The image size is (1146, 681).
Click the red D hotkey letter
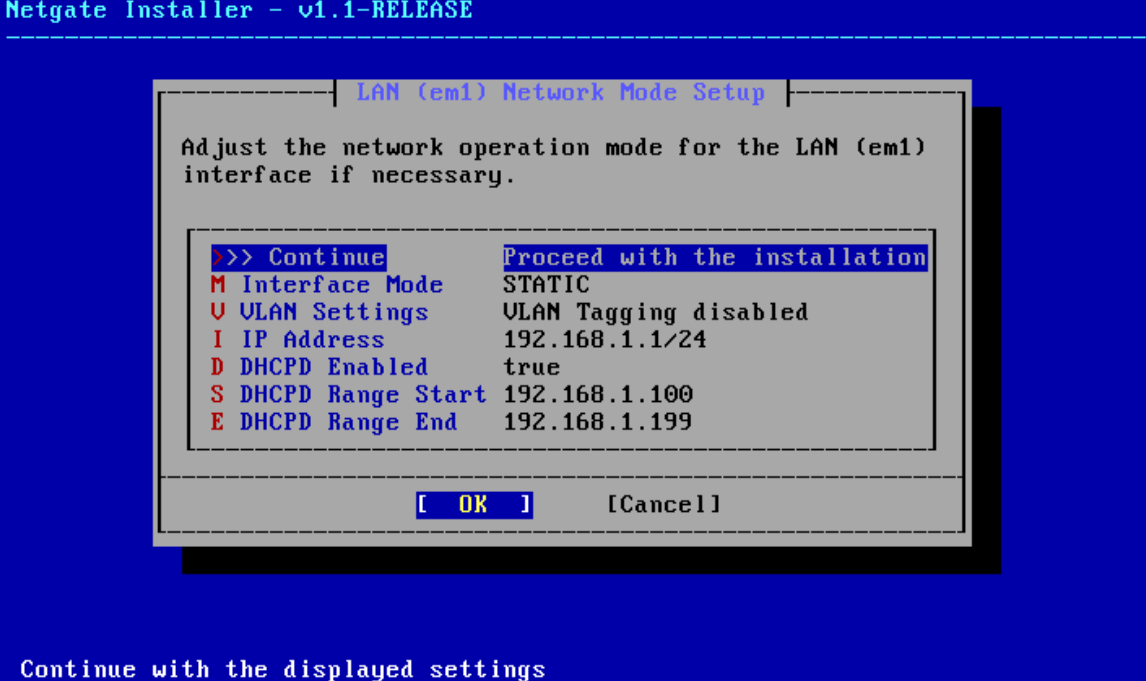[x=218, y=367]
